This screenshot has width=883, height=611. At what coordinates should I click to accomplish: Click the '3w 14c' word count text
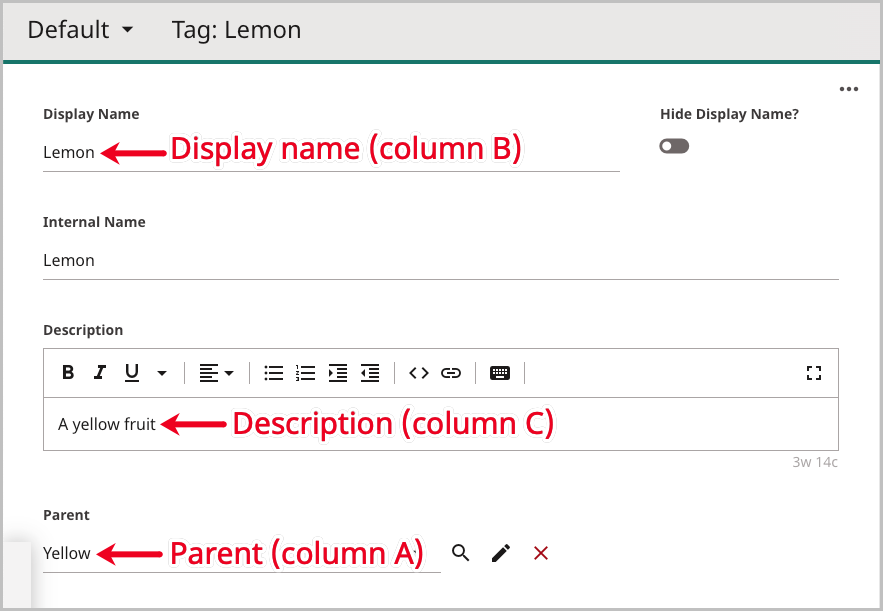click(x=815, y=462)
